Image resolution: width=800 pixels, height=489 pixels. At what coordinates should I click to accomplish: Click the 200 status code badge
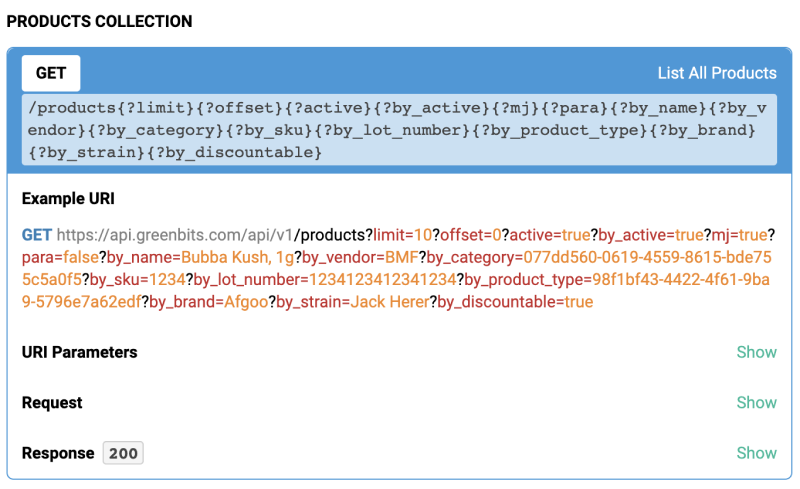click(123, 453)
